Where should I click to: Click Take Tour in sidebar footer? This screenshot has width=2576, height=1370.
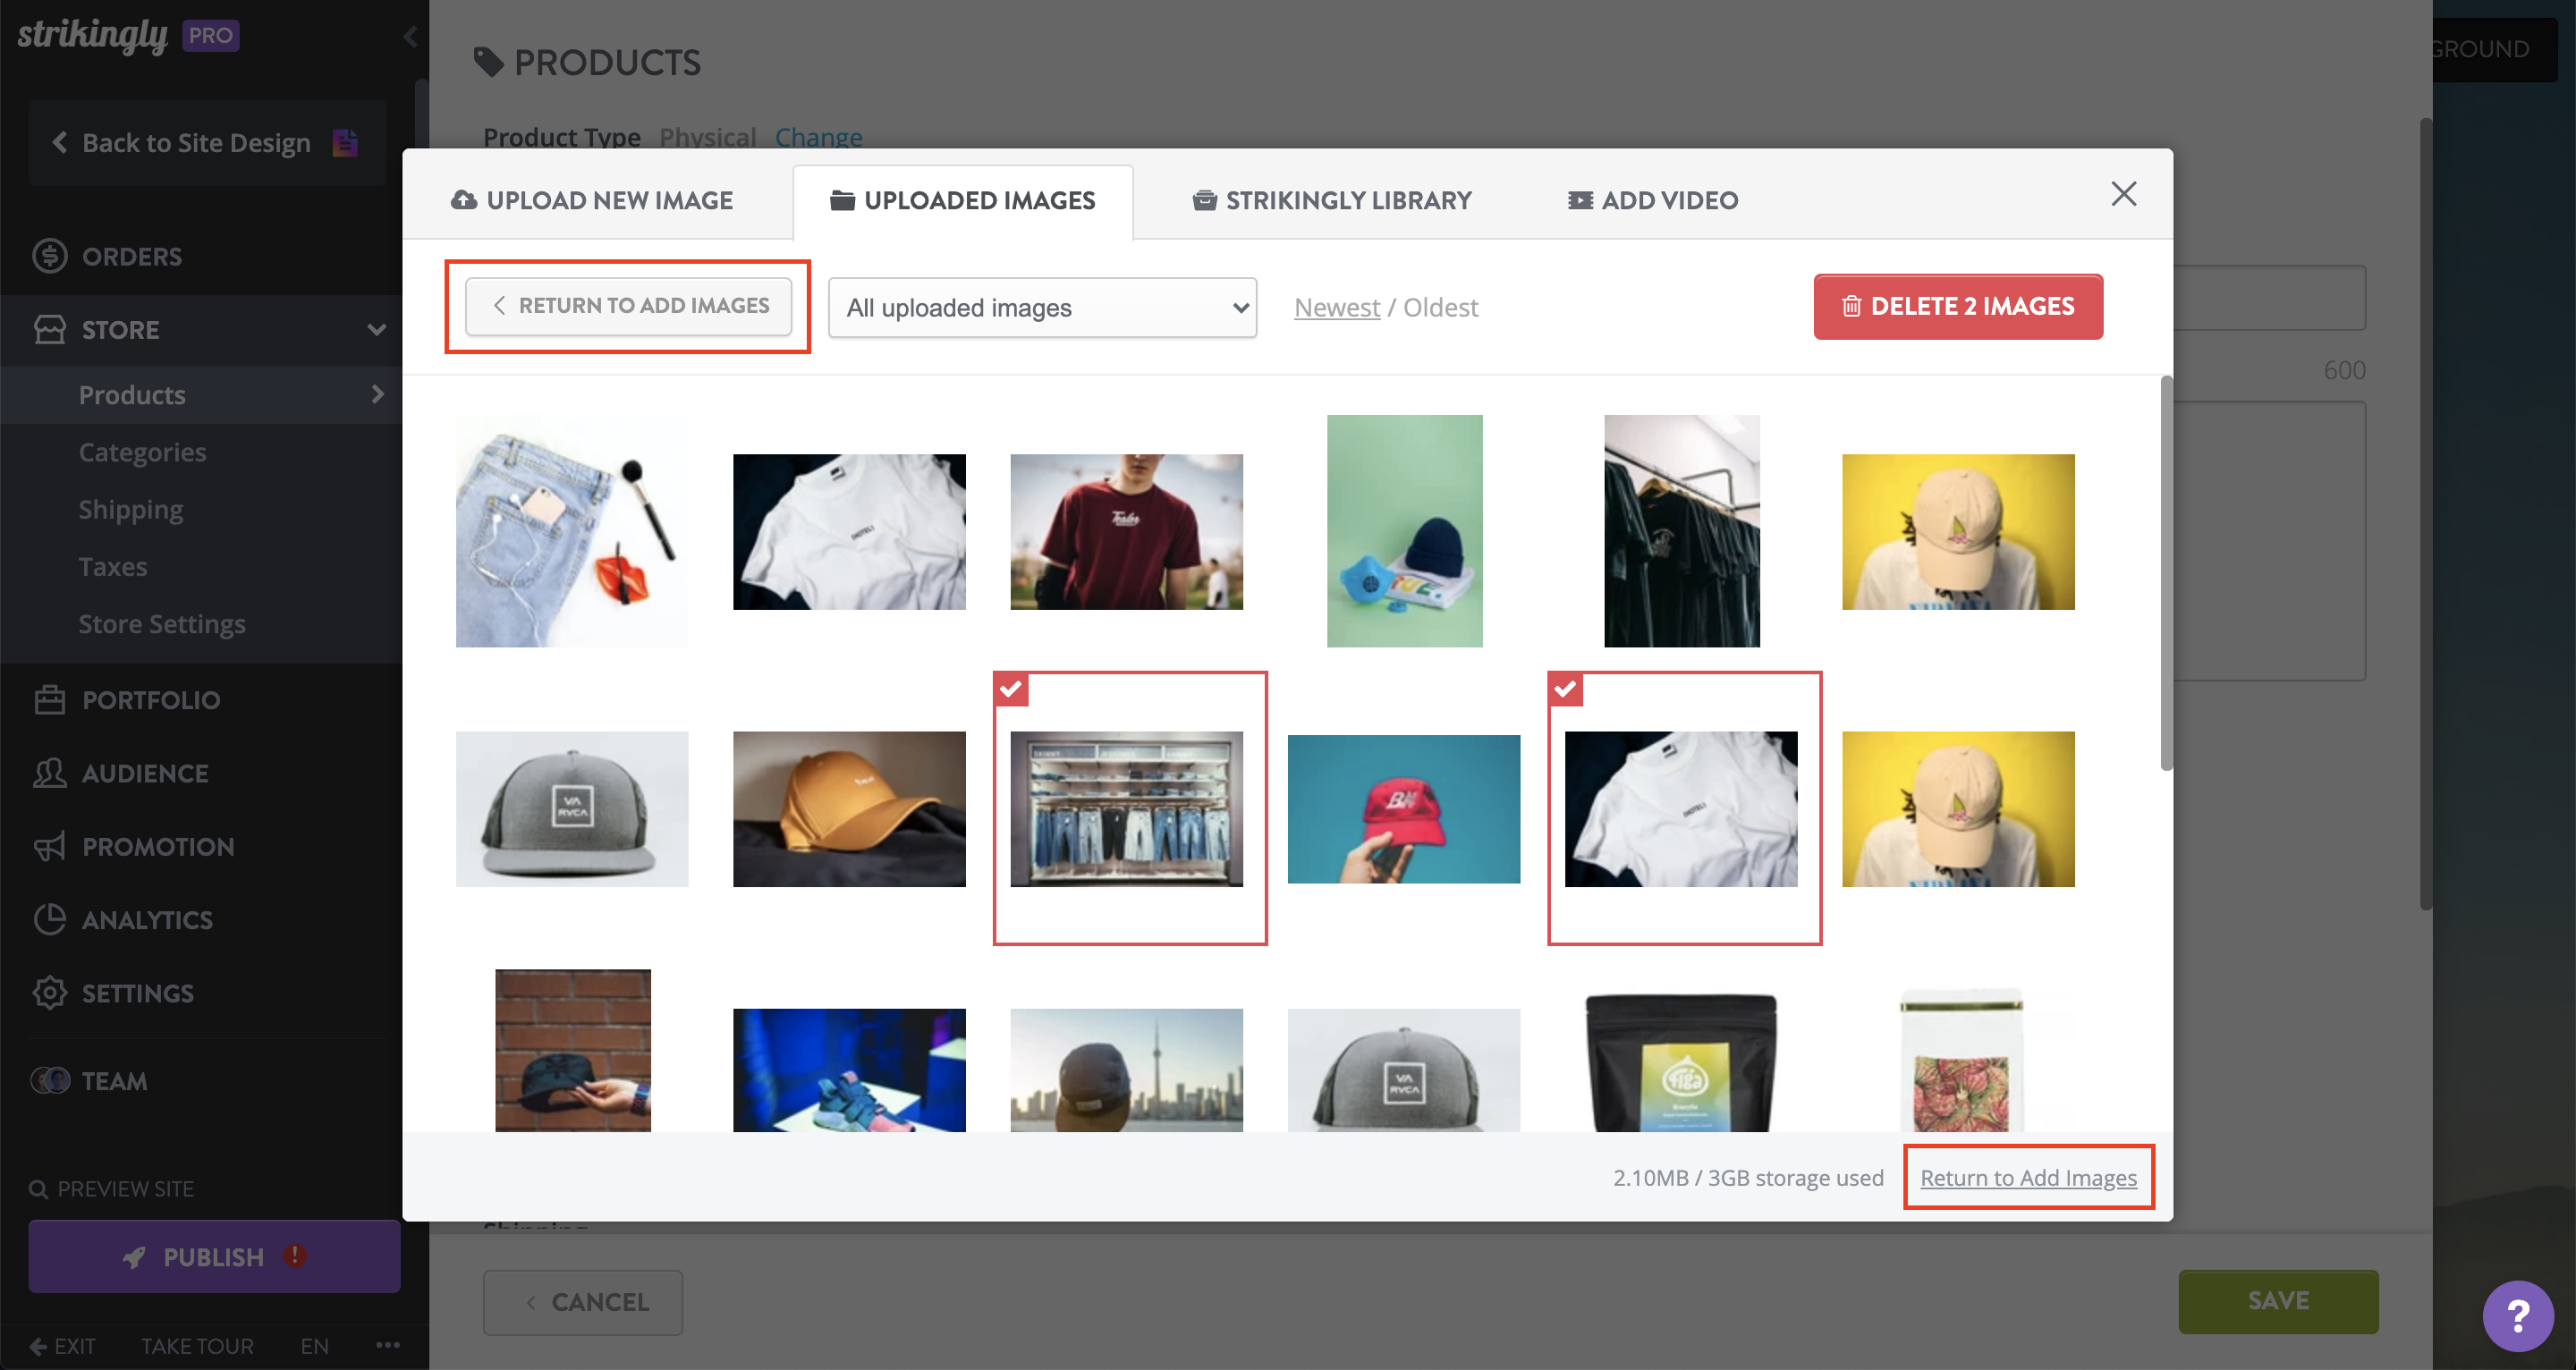pos(197,1345)
